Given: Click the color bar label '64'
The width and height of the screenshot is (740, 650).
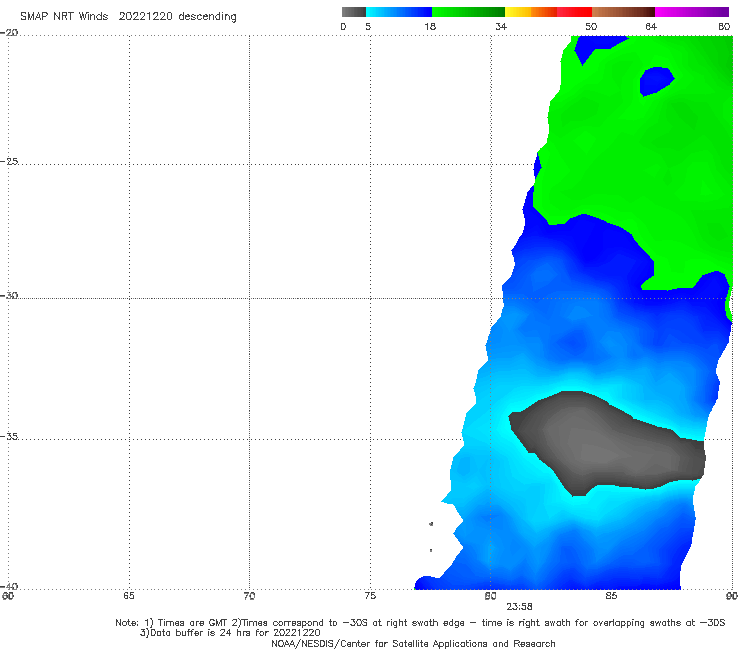Looking at the screenshot, I should [651, 27].
